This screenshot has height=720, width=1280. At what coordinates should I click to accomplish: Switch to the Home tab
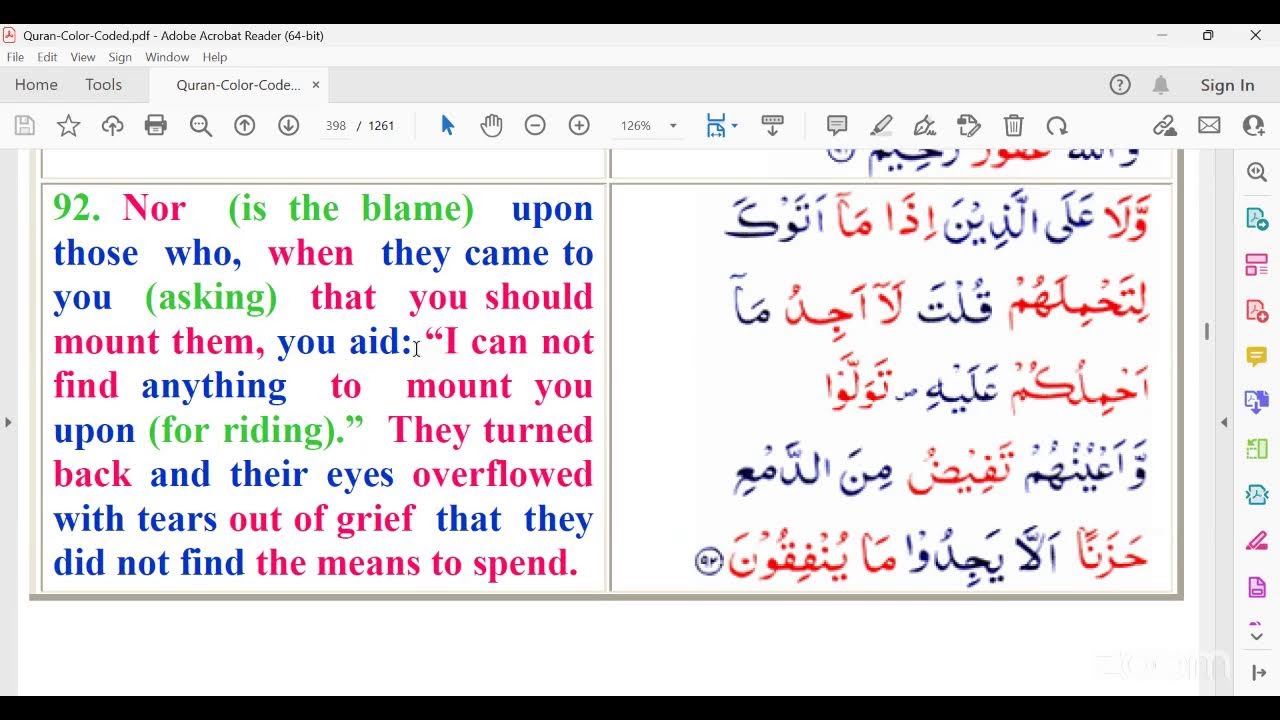point(36,85)
